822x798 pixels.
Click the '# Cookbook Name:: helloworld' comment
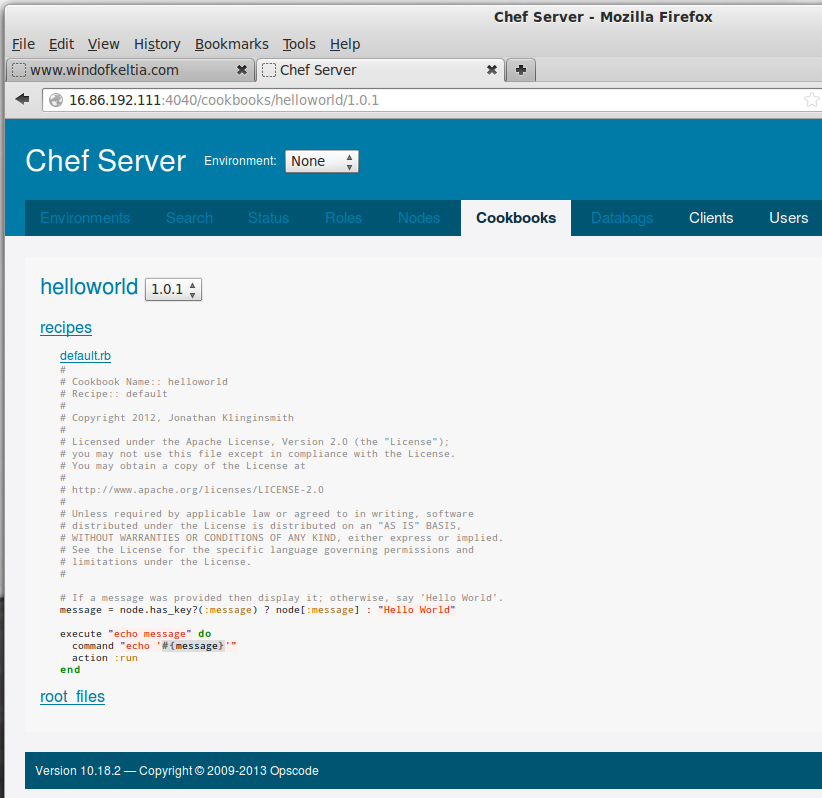(144, 382)
